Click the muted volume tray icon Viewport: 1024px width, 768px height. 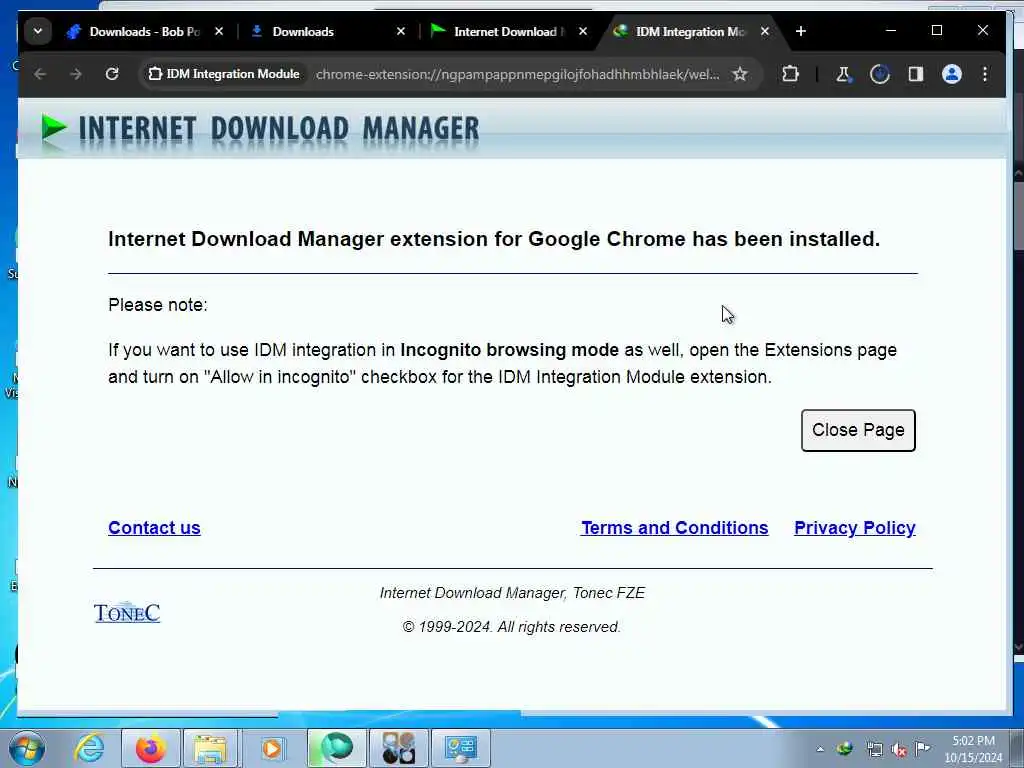pos(899,750)
